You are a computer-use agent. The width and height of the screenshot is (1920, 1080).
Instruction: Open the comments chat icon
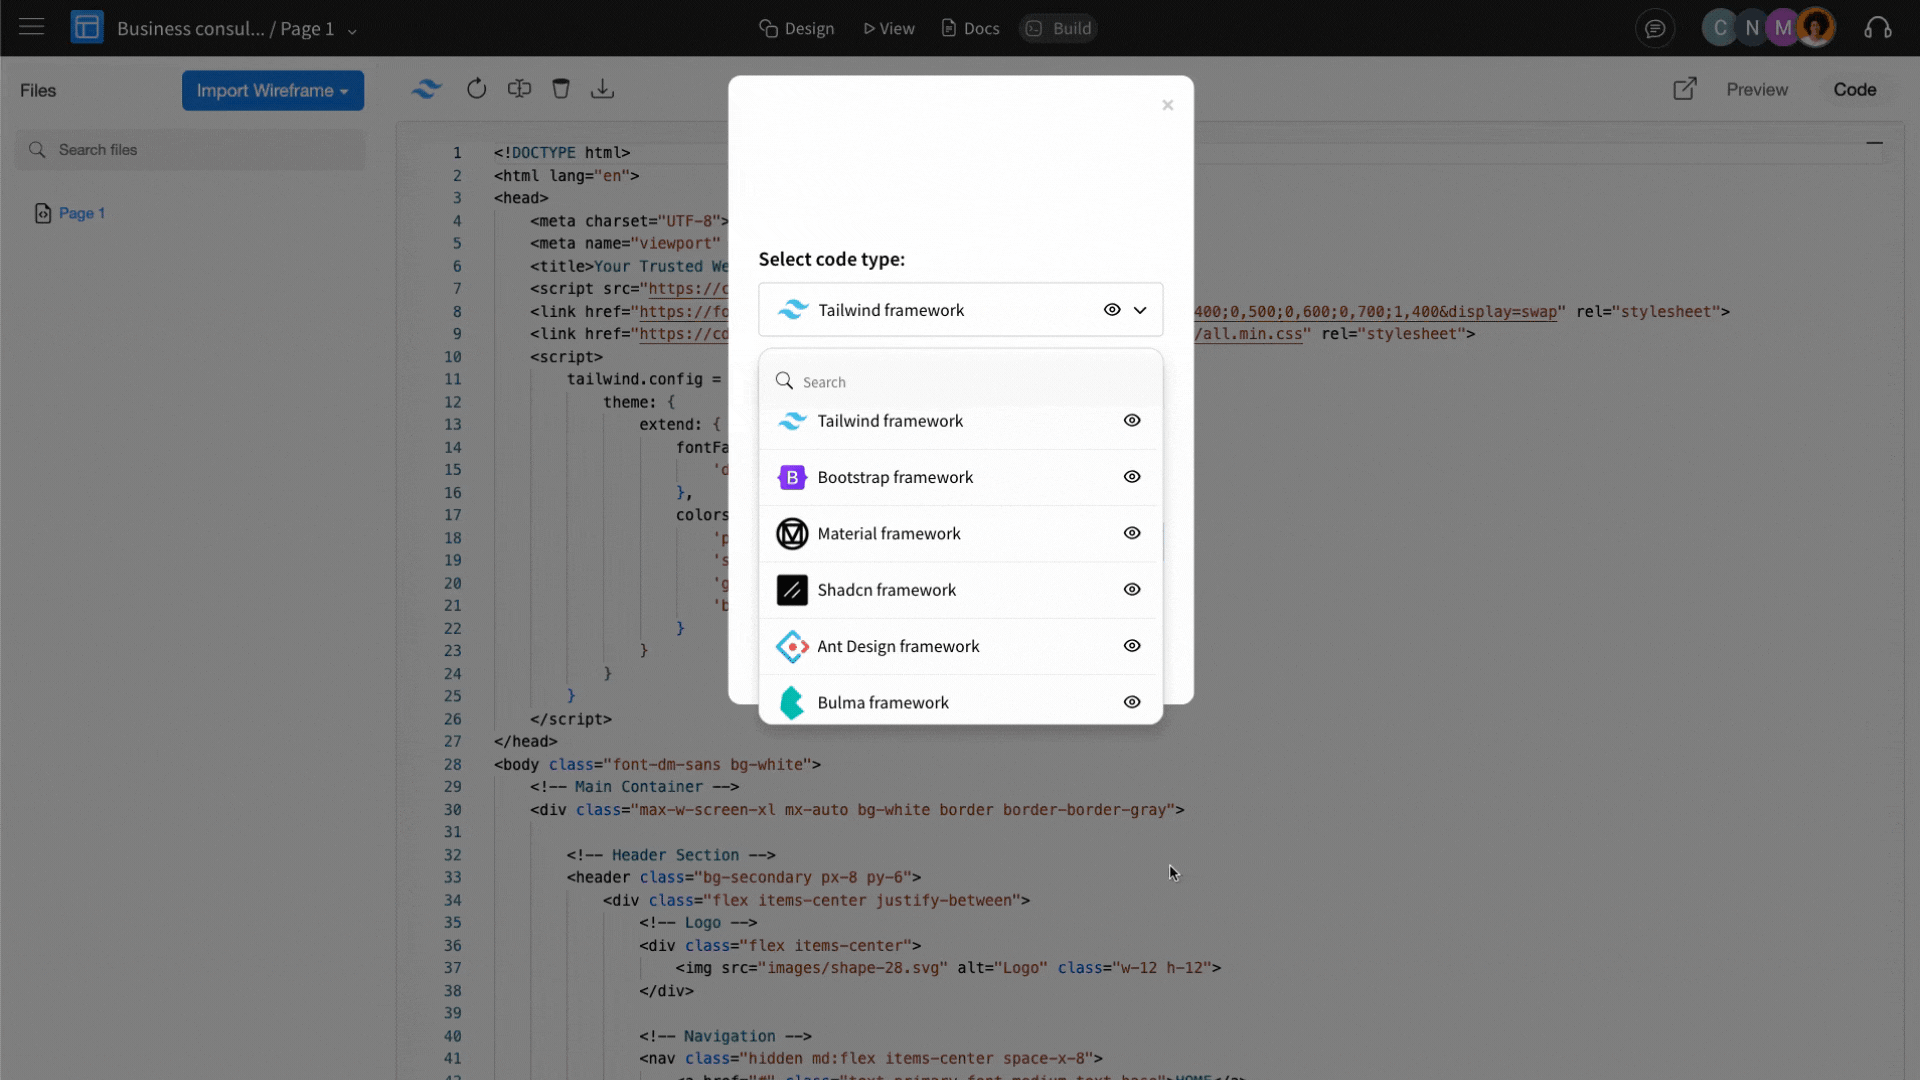point(1655,28)
